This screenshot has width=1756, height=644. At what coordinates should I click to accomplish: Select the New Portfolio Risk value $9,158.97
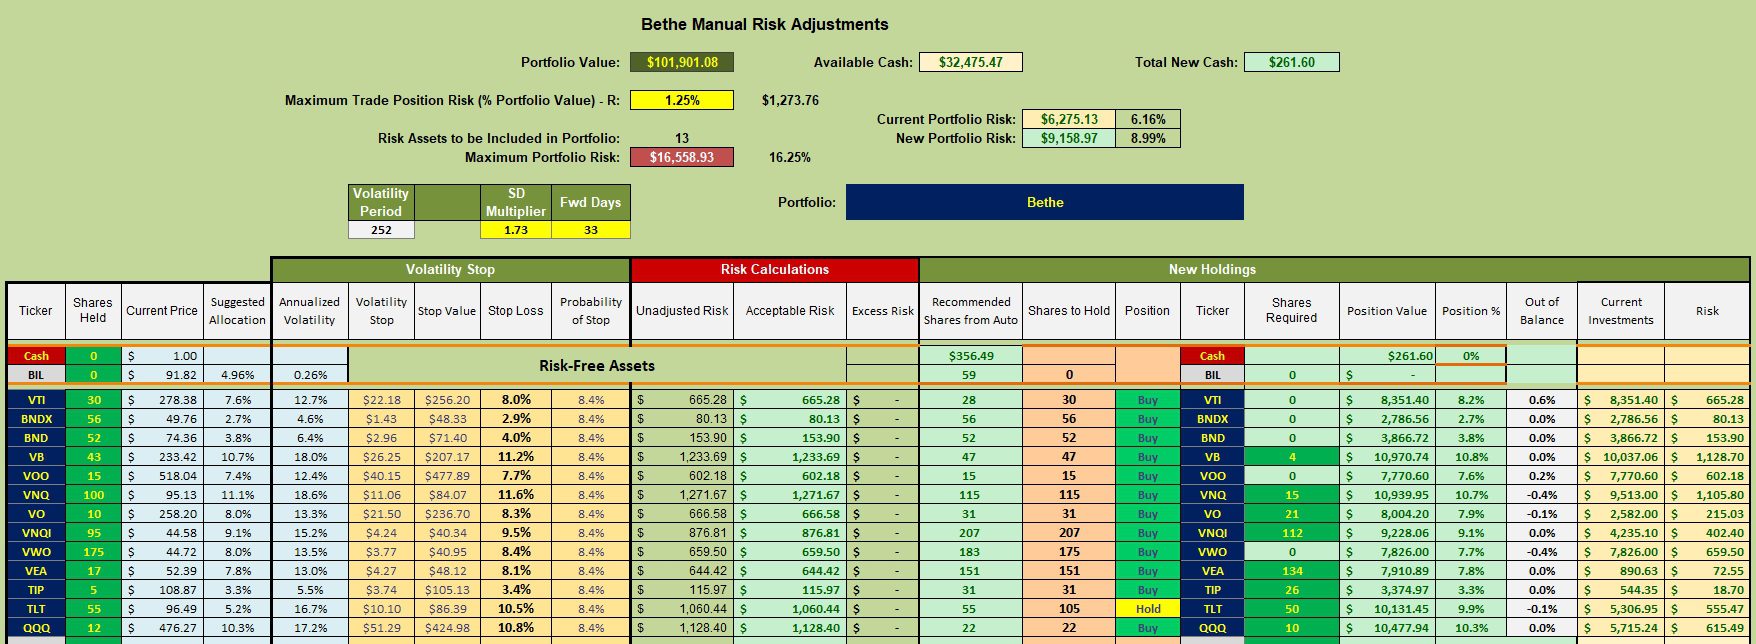[x=1069, y=138]
